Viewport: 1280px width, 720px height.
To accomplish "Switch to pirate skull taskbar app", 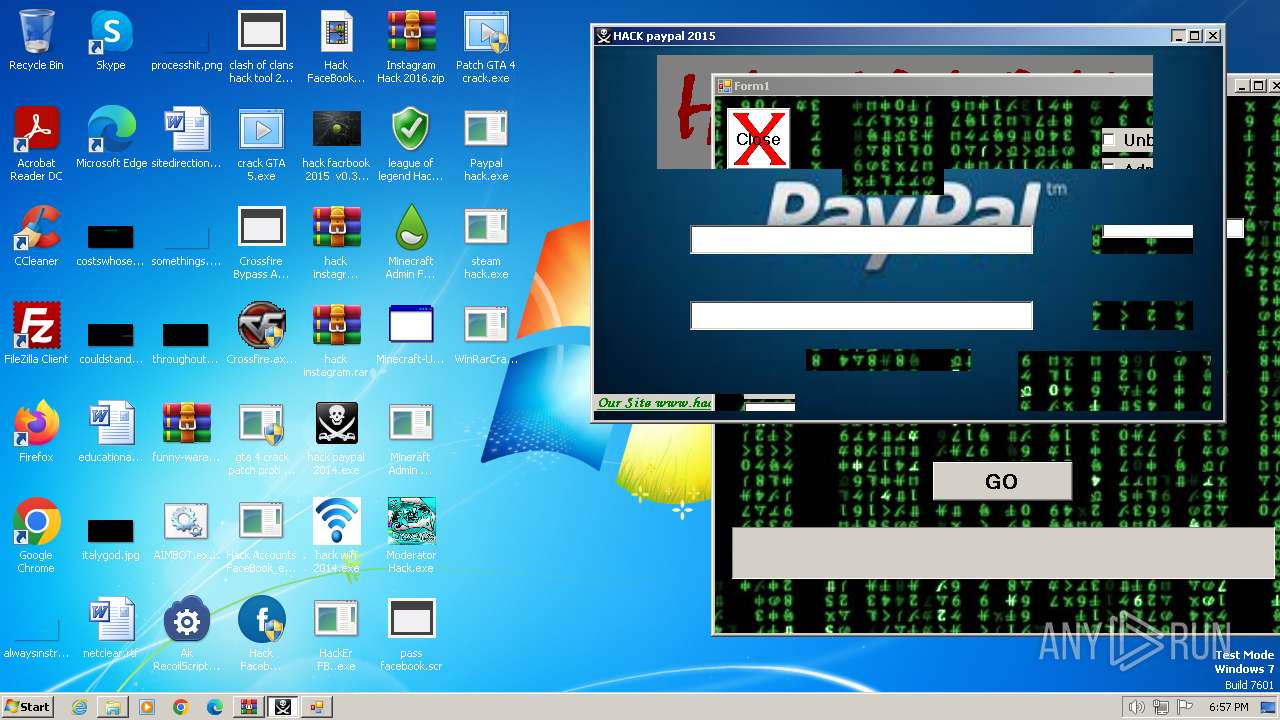I will pyautogui.click(x=283, y=707).
